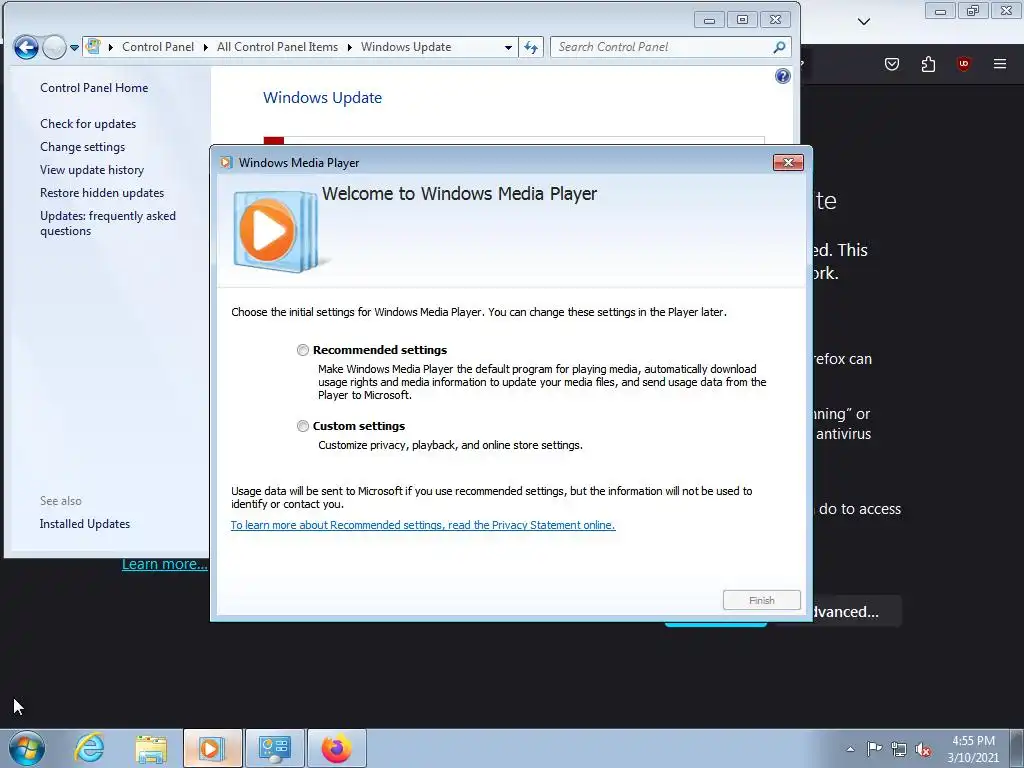
Task: Click the muted volume tray icon
Action: (923, 750)
